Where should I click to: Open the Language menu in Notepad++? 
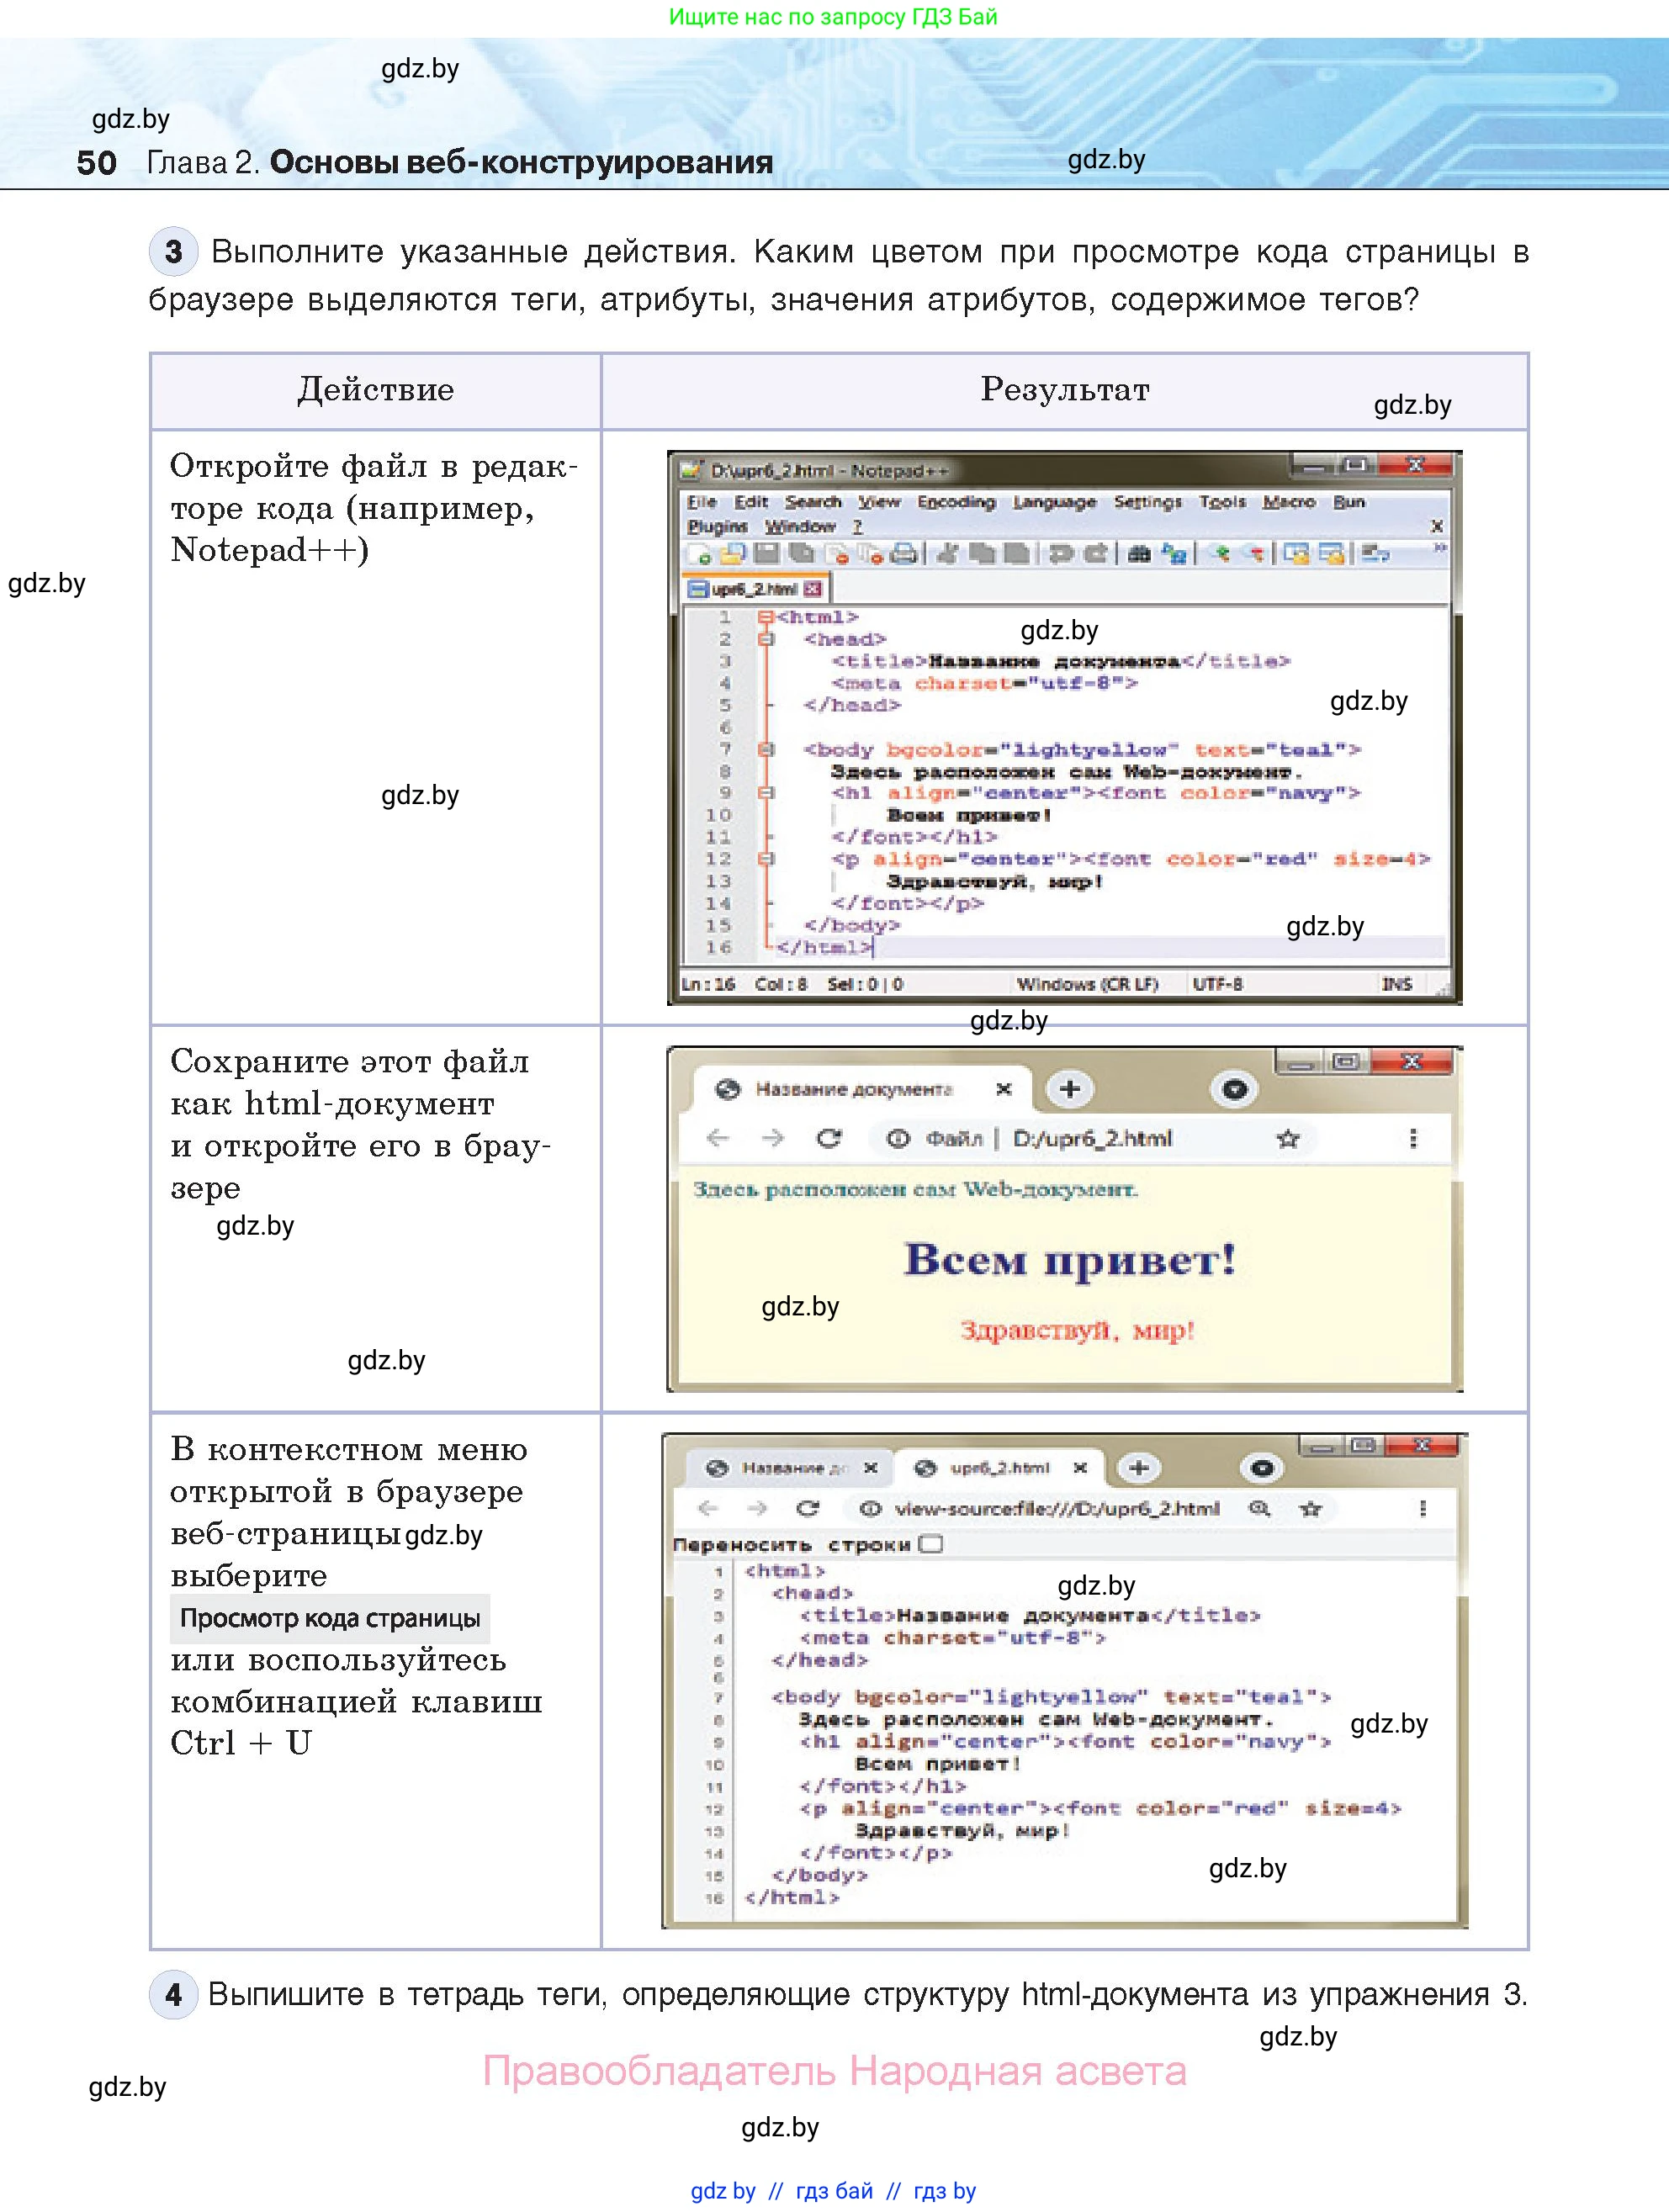click(x=1054, y=502)
